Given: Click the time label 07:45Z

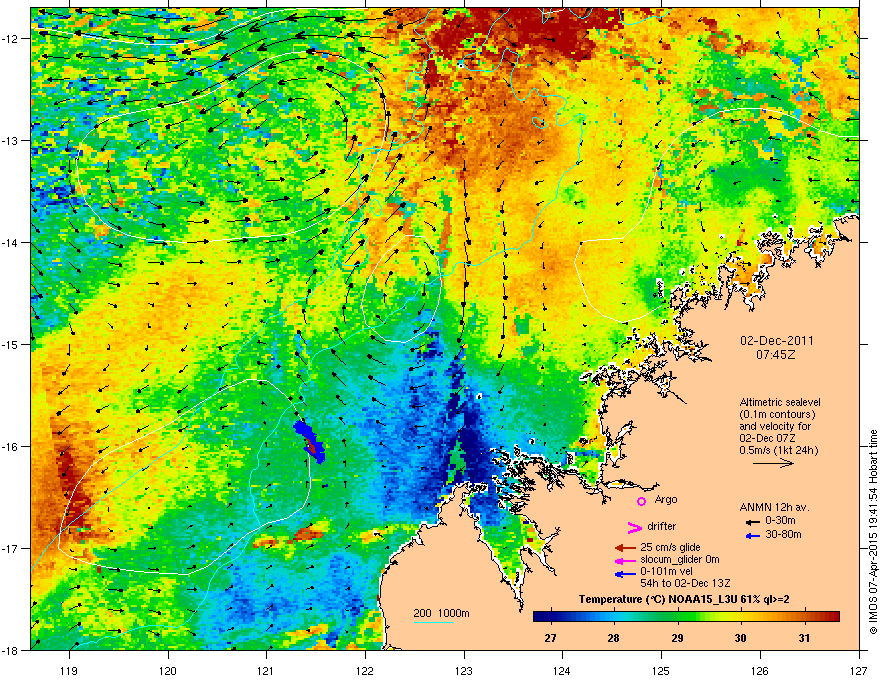Looking at the screenshot, I should point(776,355).
